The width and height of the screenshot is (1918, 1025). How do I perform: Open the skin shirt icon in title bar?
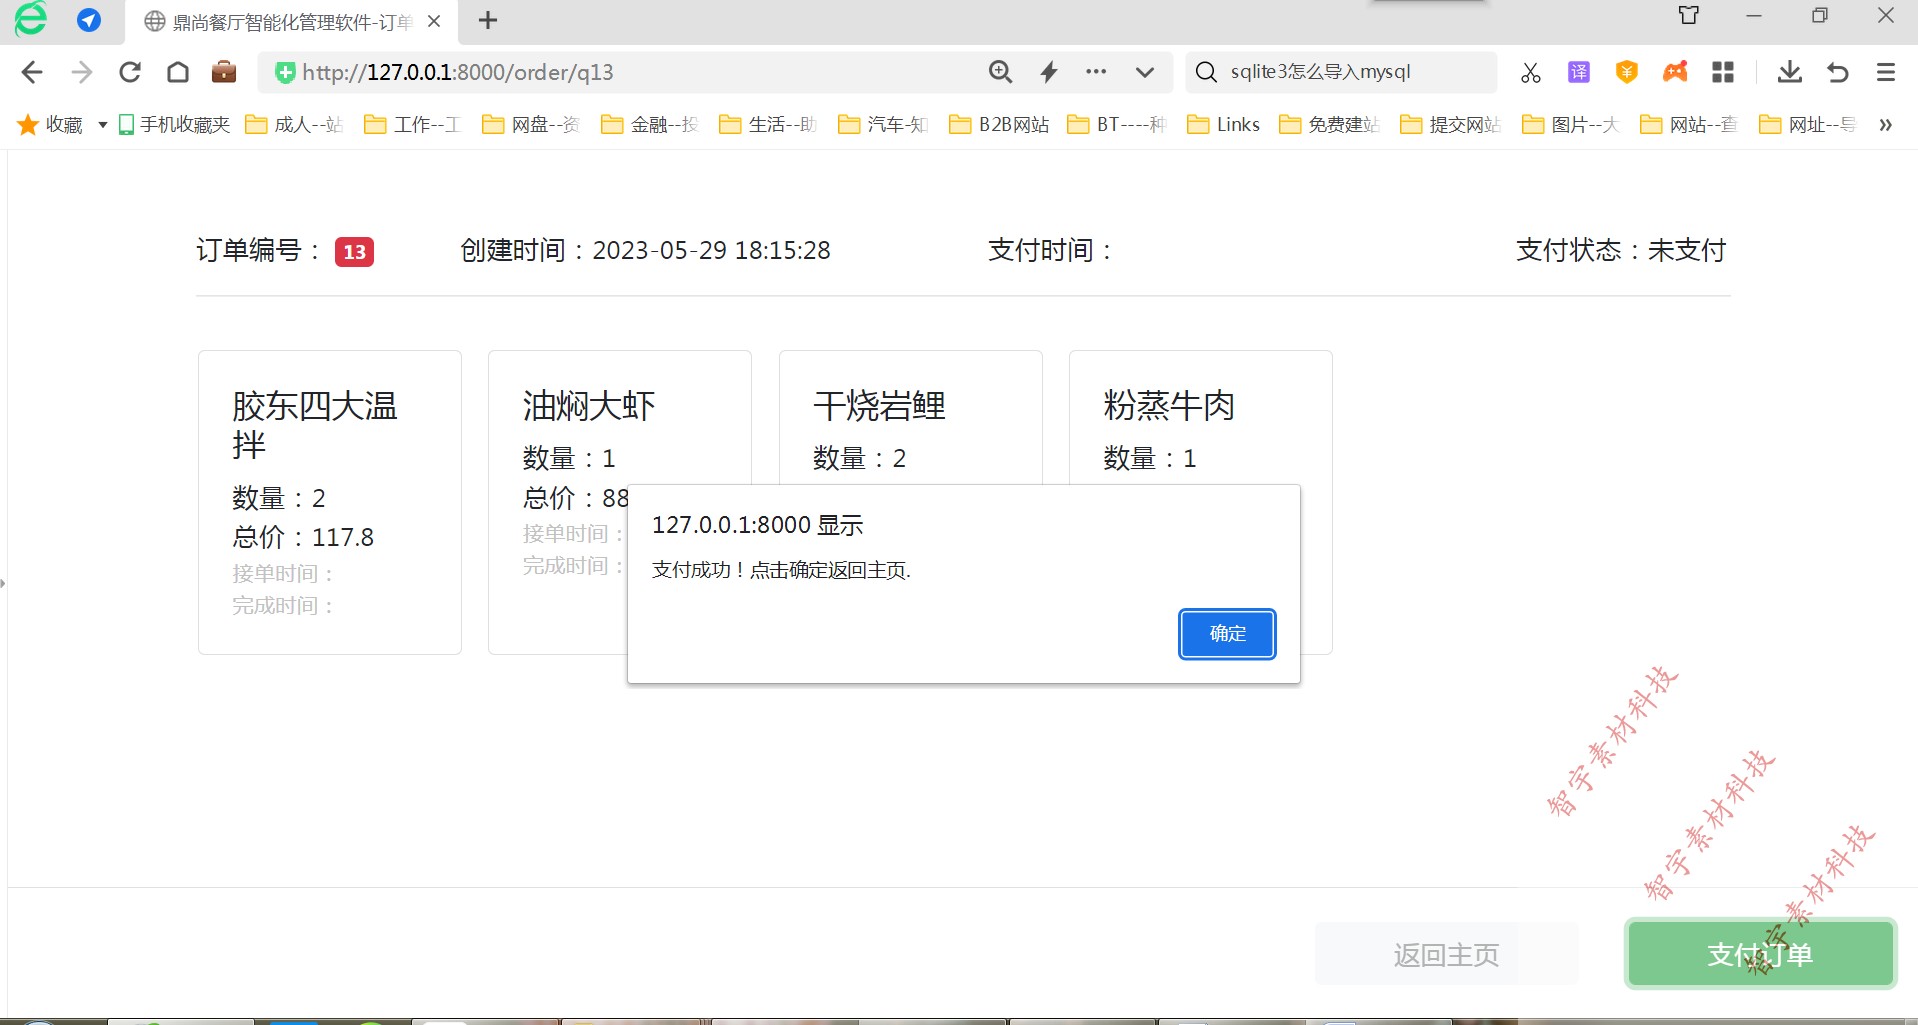pos(1688,15)
